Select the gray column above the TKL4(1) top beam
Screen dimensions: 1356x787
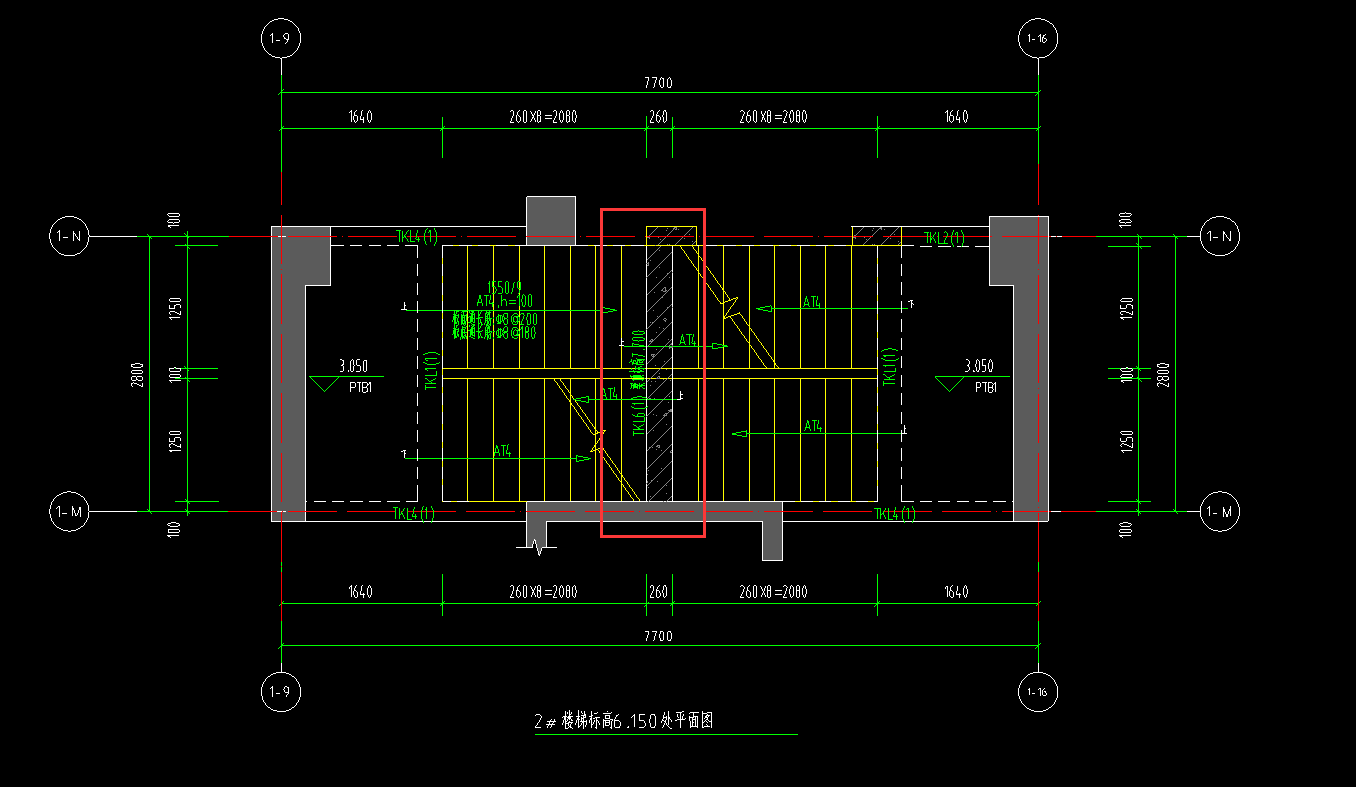click(551, 219)
